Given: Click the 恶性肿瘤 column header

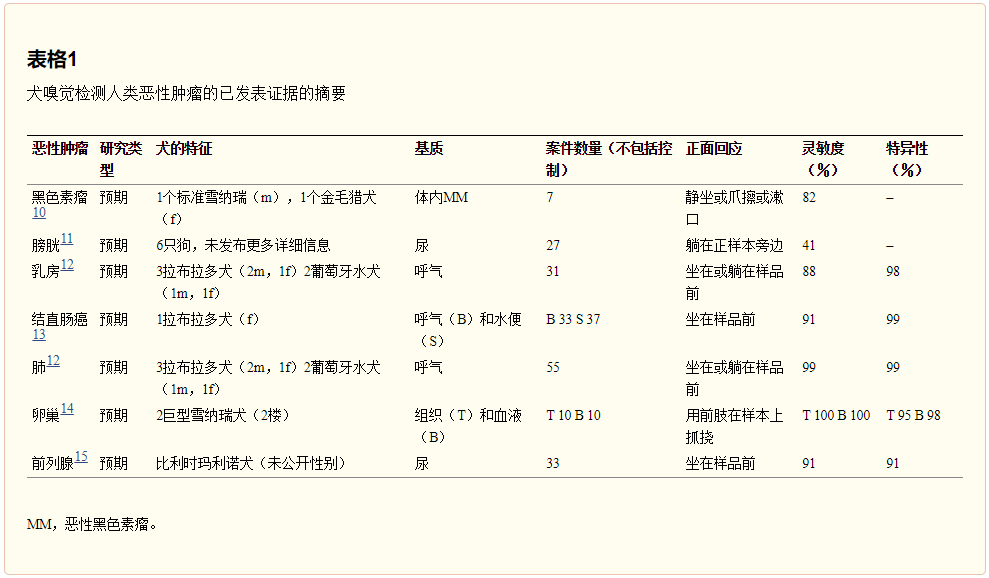Looking at the screenshot, I should [59, 149].
